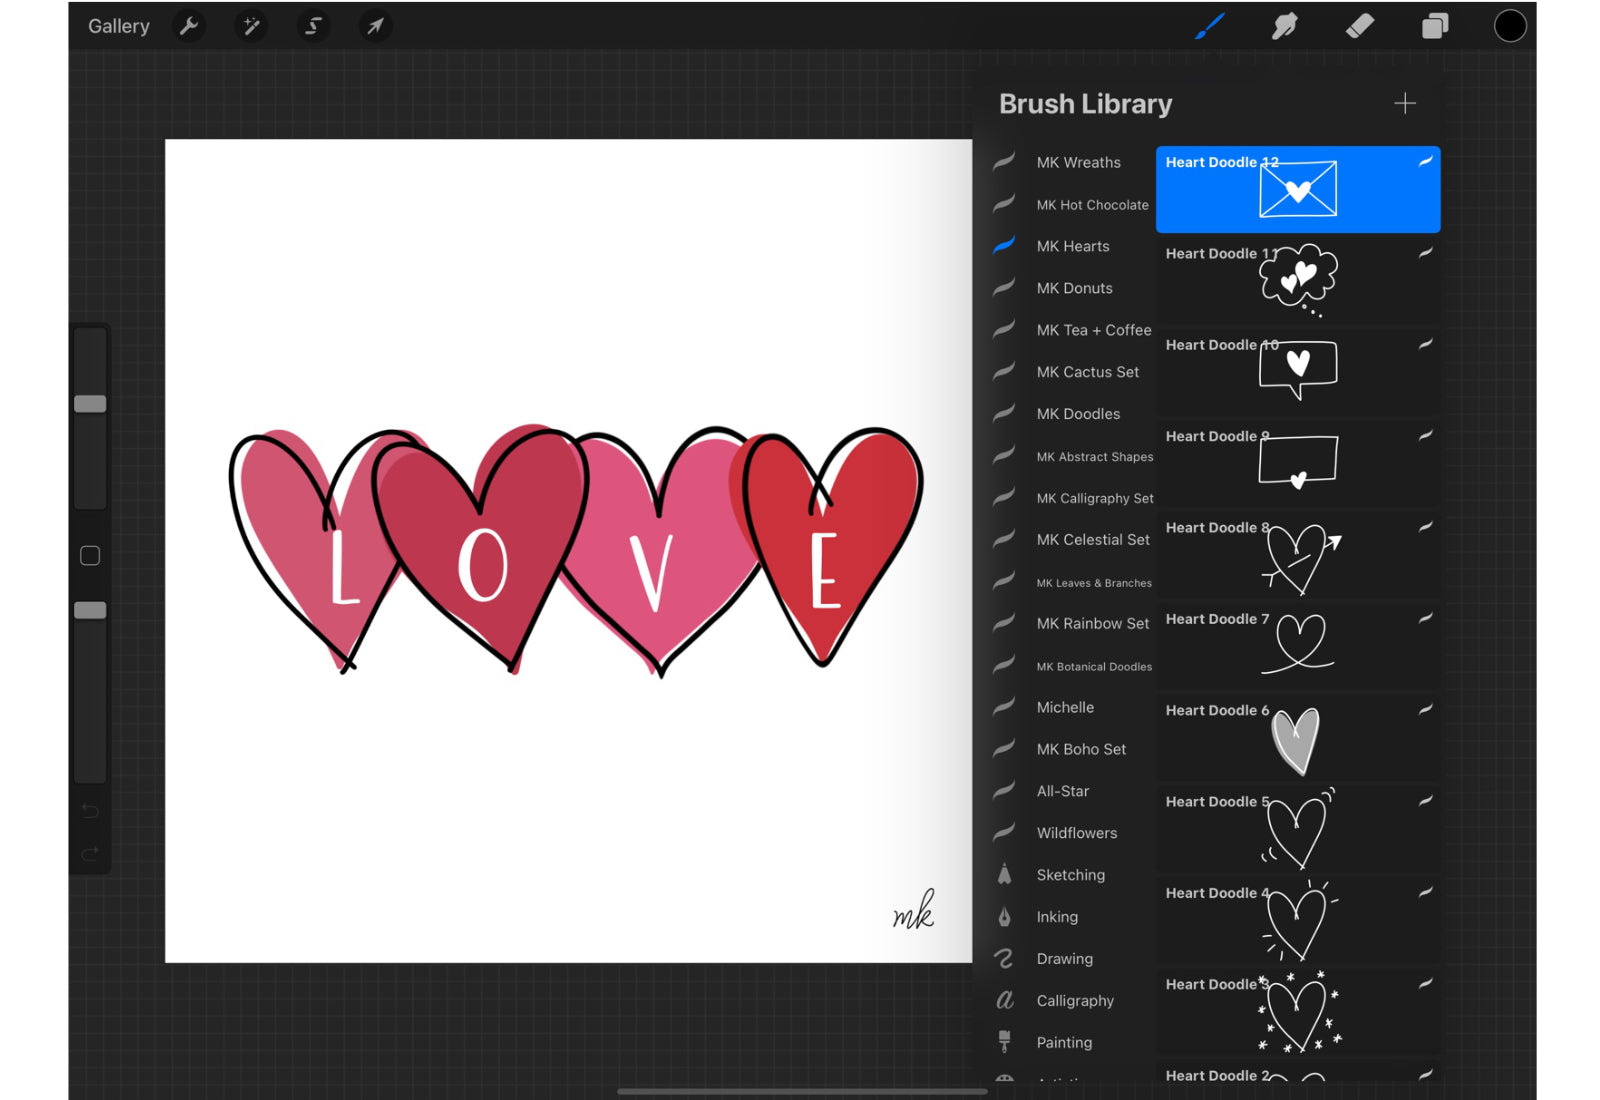Open the Actions wrench menu

189,26
